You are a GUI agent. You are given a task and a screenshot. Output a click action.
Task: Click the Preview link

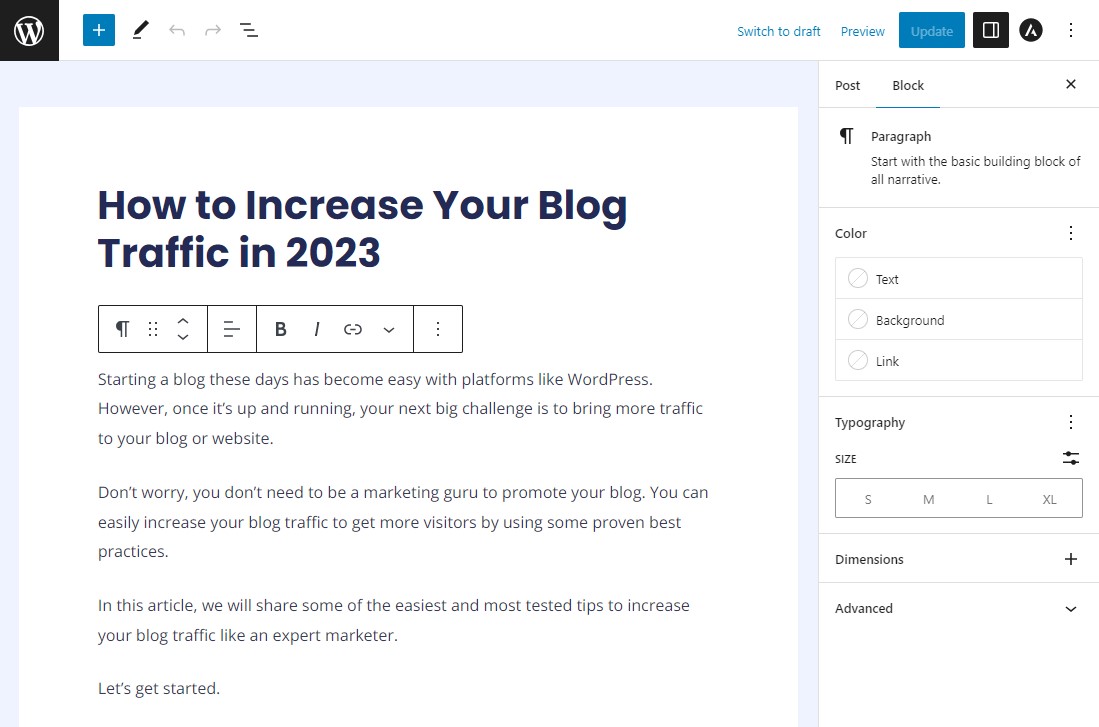(x=862, y=32)
